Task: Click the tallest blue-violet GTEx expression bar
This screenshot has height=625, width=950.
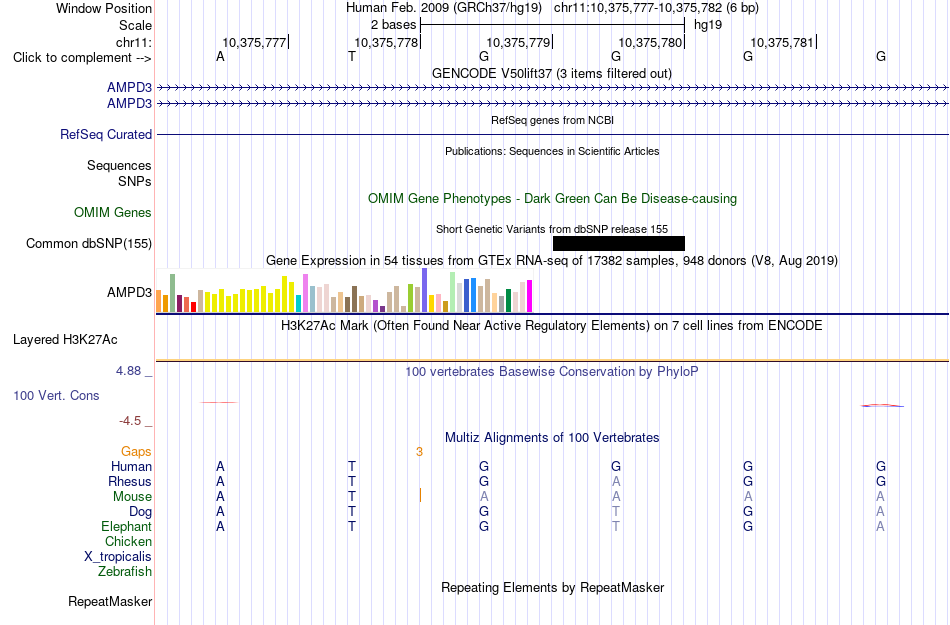Action: [x=424, y=290]
